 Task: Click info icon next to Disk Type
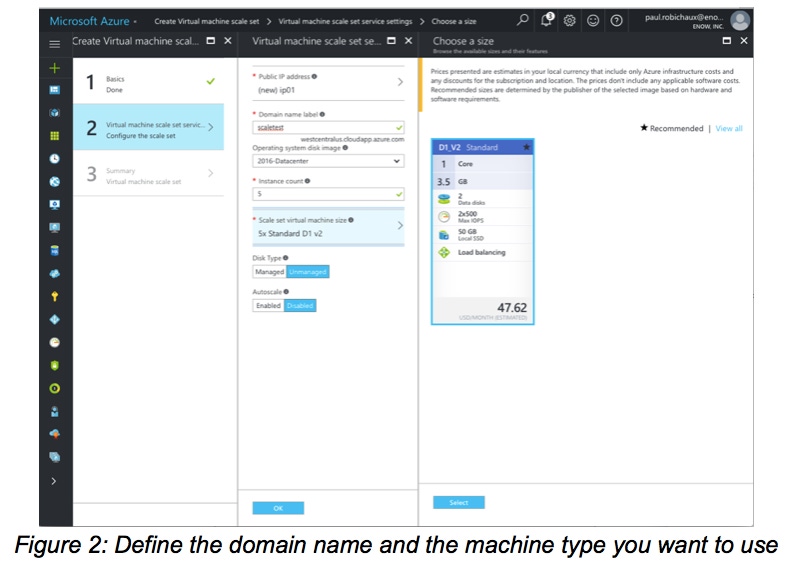coord(286,258)
